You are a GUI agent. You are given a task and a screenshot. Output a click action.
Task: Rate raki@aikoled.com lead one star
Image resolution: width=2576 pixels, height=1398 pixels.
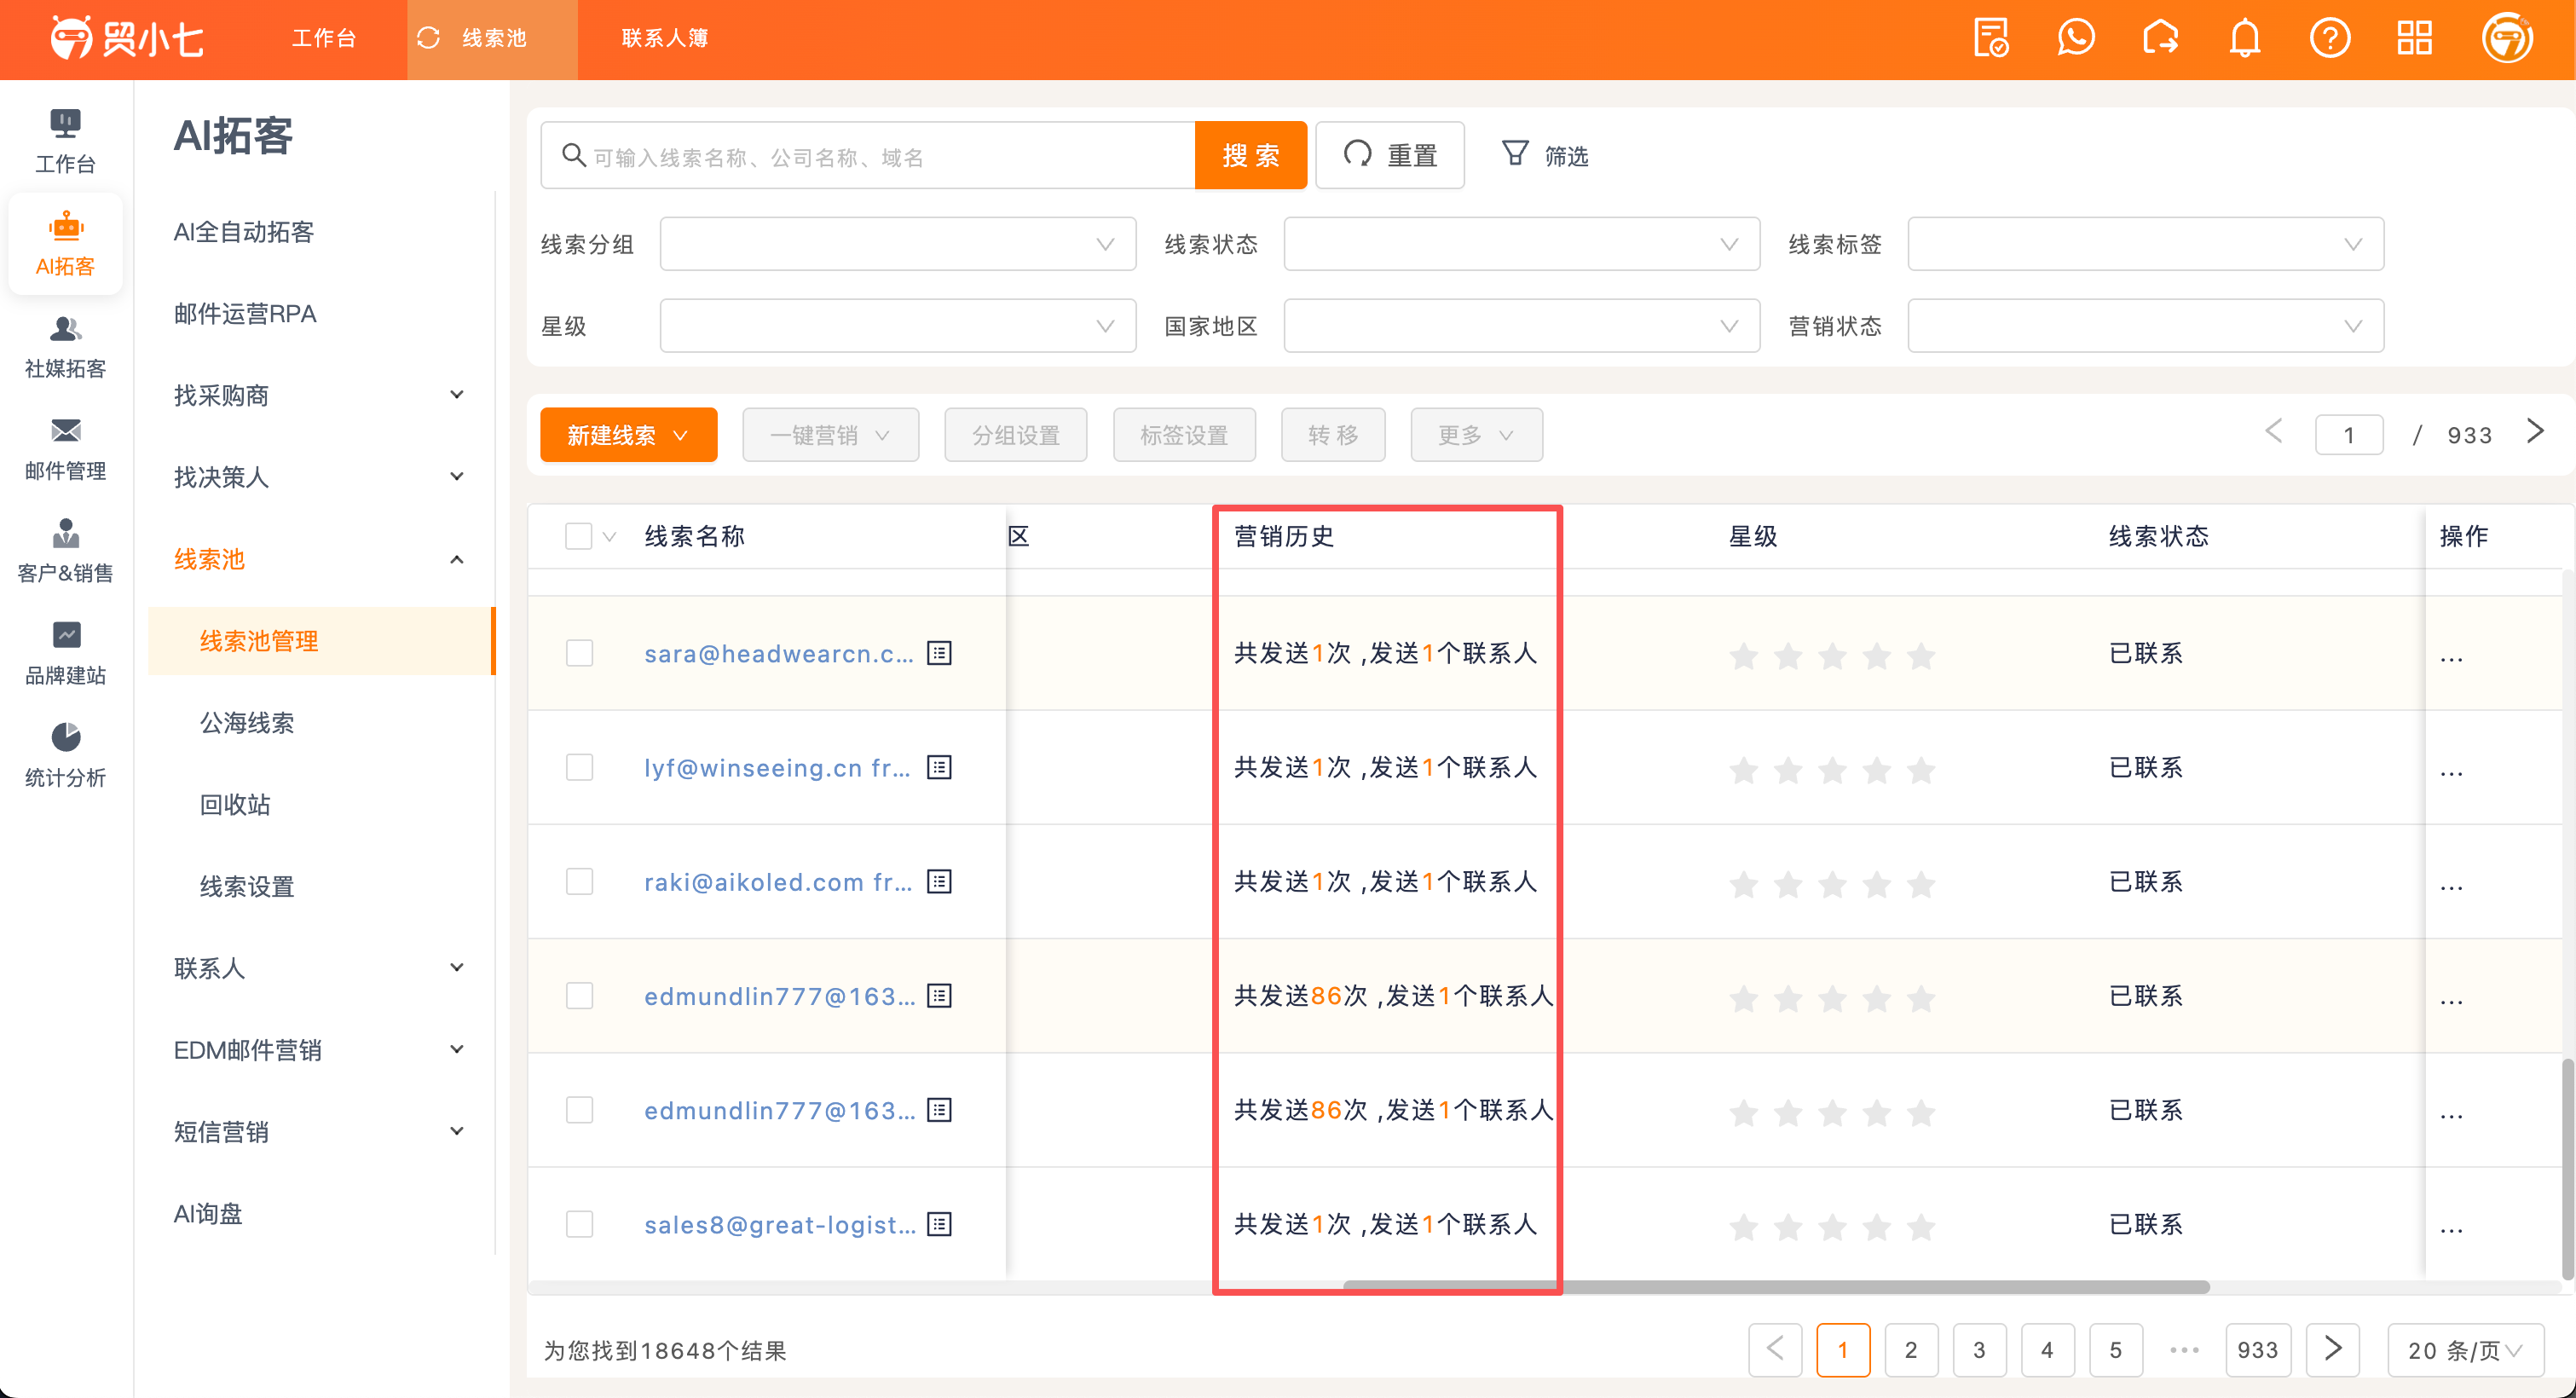click(1743, 884)
